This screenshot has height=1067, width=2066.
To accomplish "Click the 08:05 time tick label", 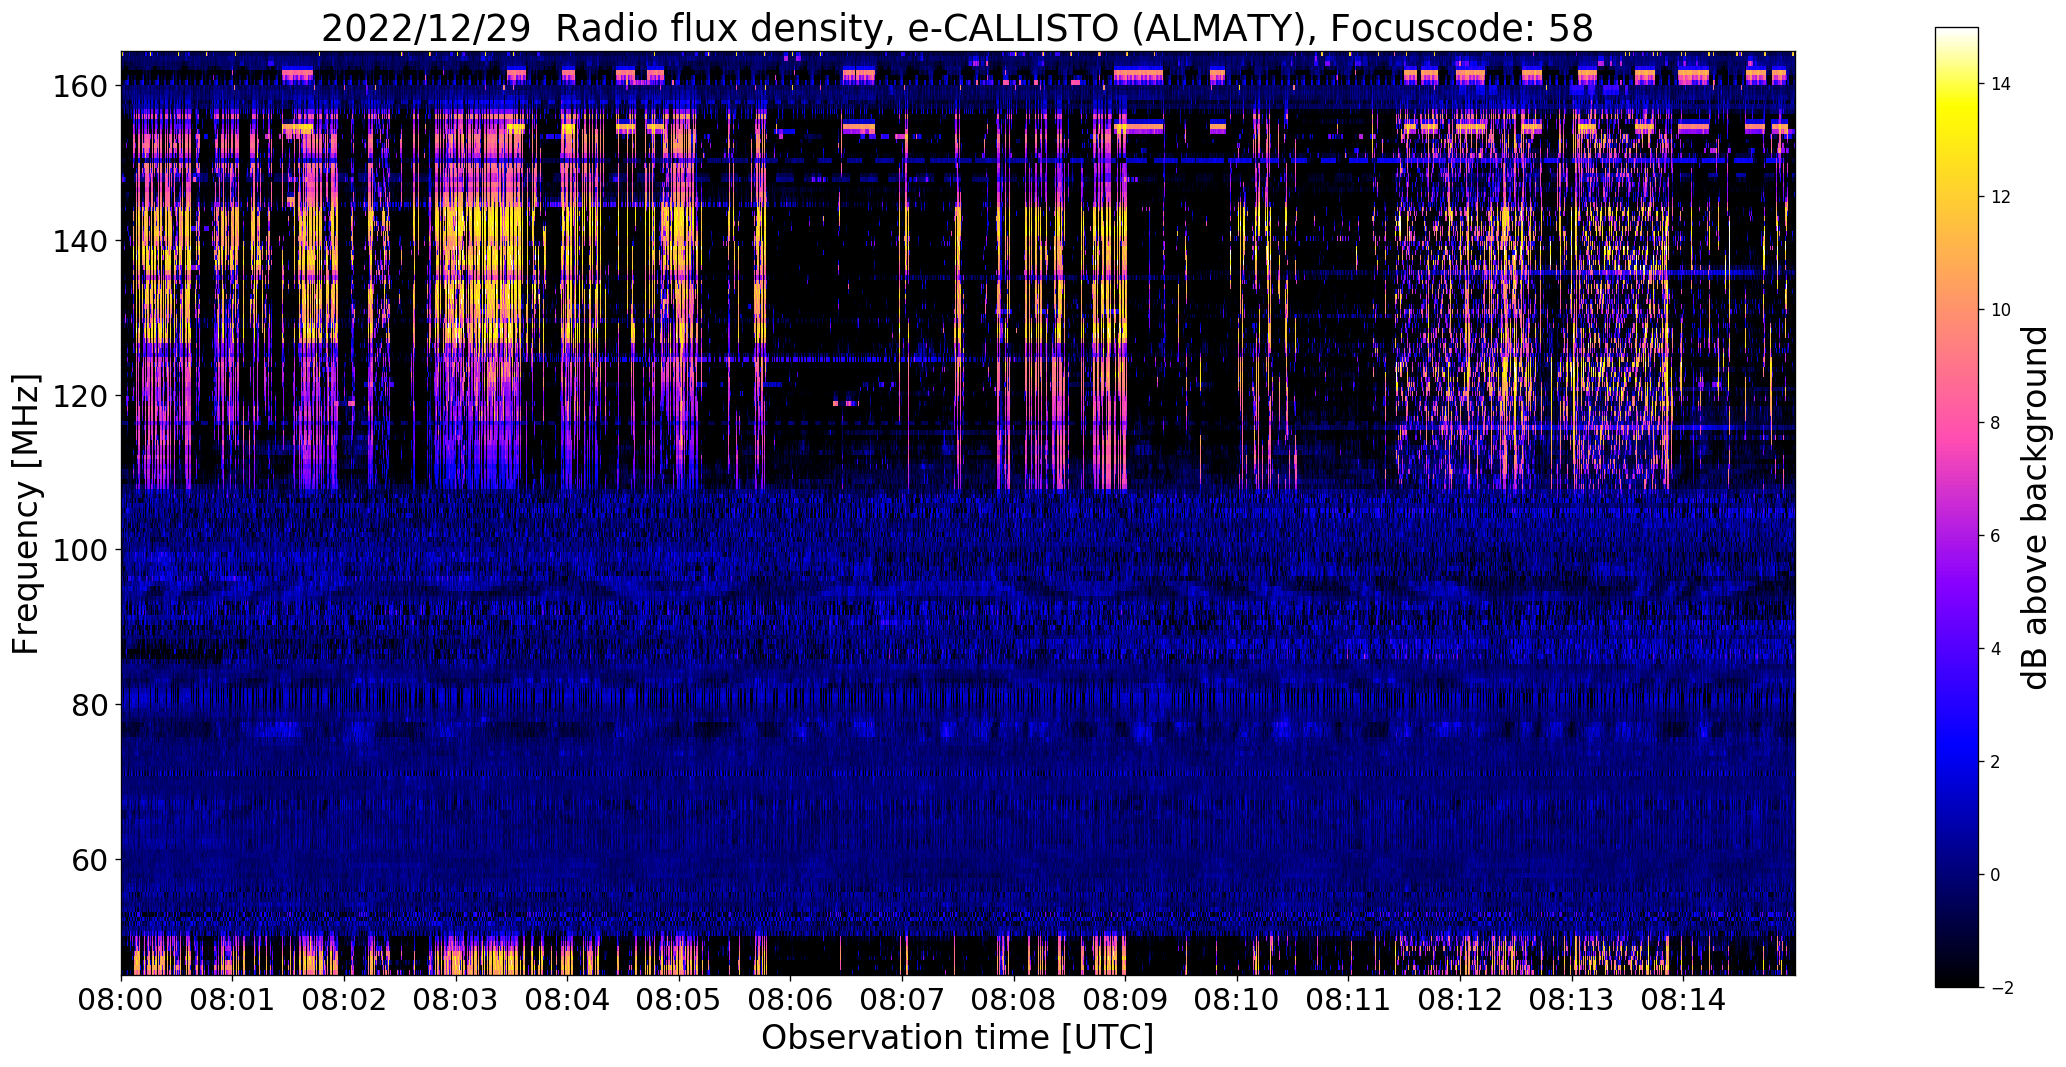I will click(x=679, y=998).
